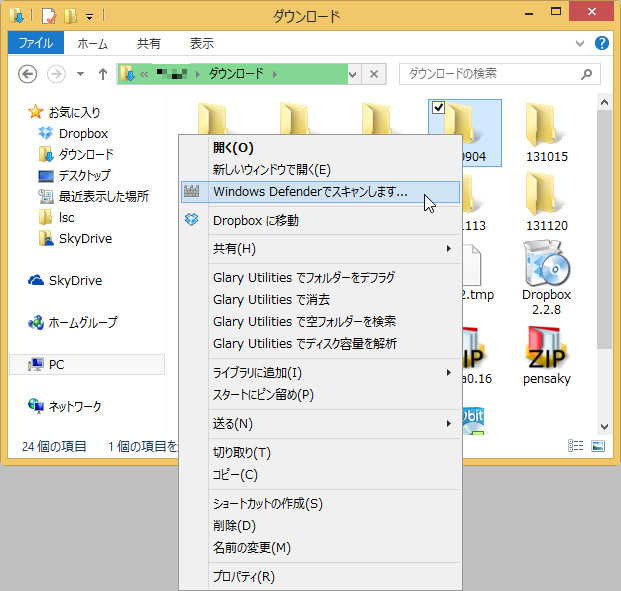This screenshot has height=591, width=621.
Task: Click the file list scroll up arrow
Action: (x=604, y=103)
